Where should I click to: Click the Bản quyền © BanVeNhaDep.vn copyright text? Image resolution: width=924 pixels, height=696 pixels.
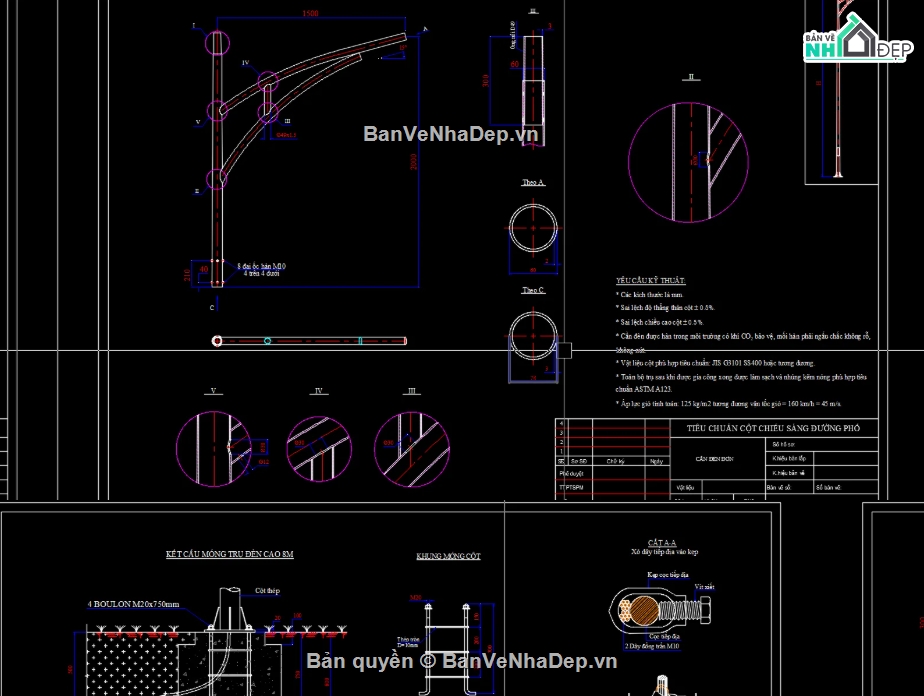462,661
